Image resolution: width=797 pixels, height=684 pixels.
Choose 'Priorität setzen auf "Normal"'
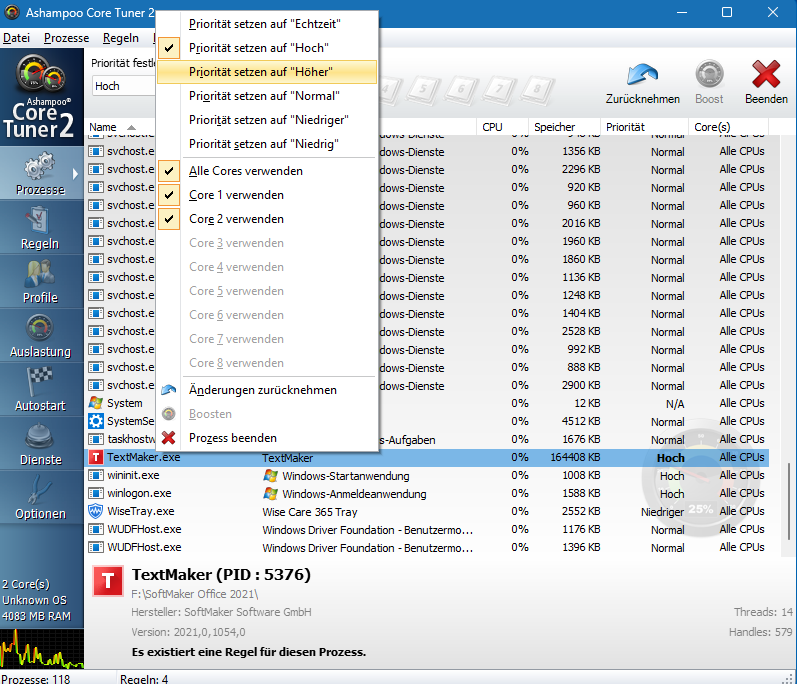point(267,96)
